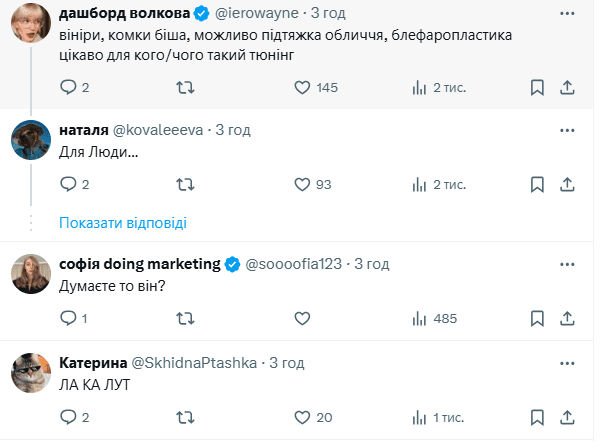This screenshot has width=613, height=442.
Task: Share the tweet by наталя
Action: tap(568, 184)
